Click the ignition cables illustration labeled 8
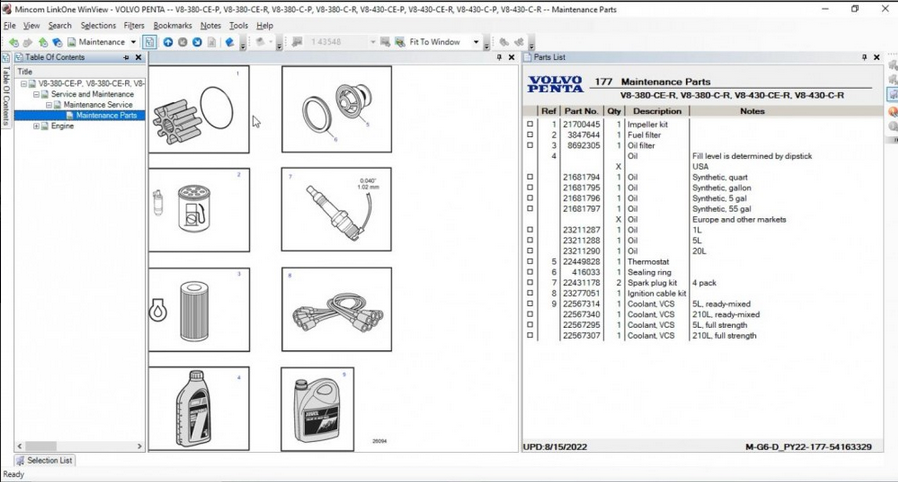Screen dimensions: 898x482 click(x=337, y=309)
